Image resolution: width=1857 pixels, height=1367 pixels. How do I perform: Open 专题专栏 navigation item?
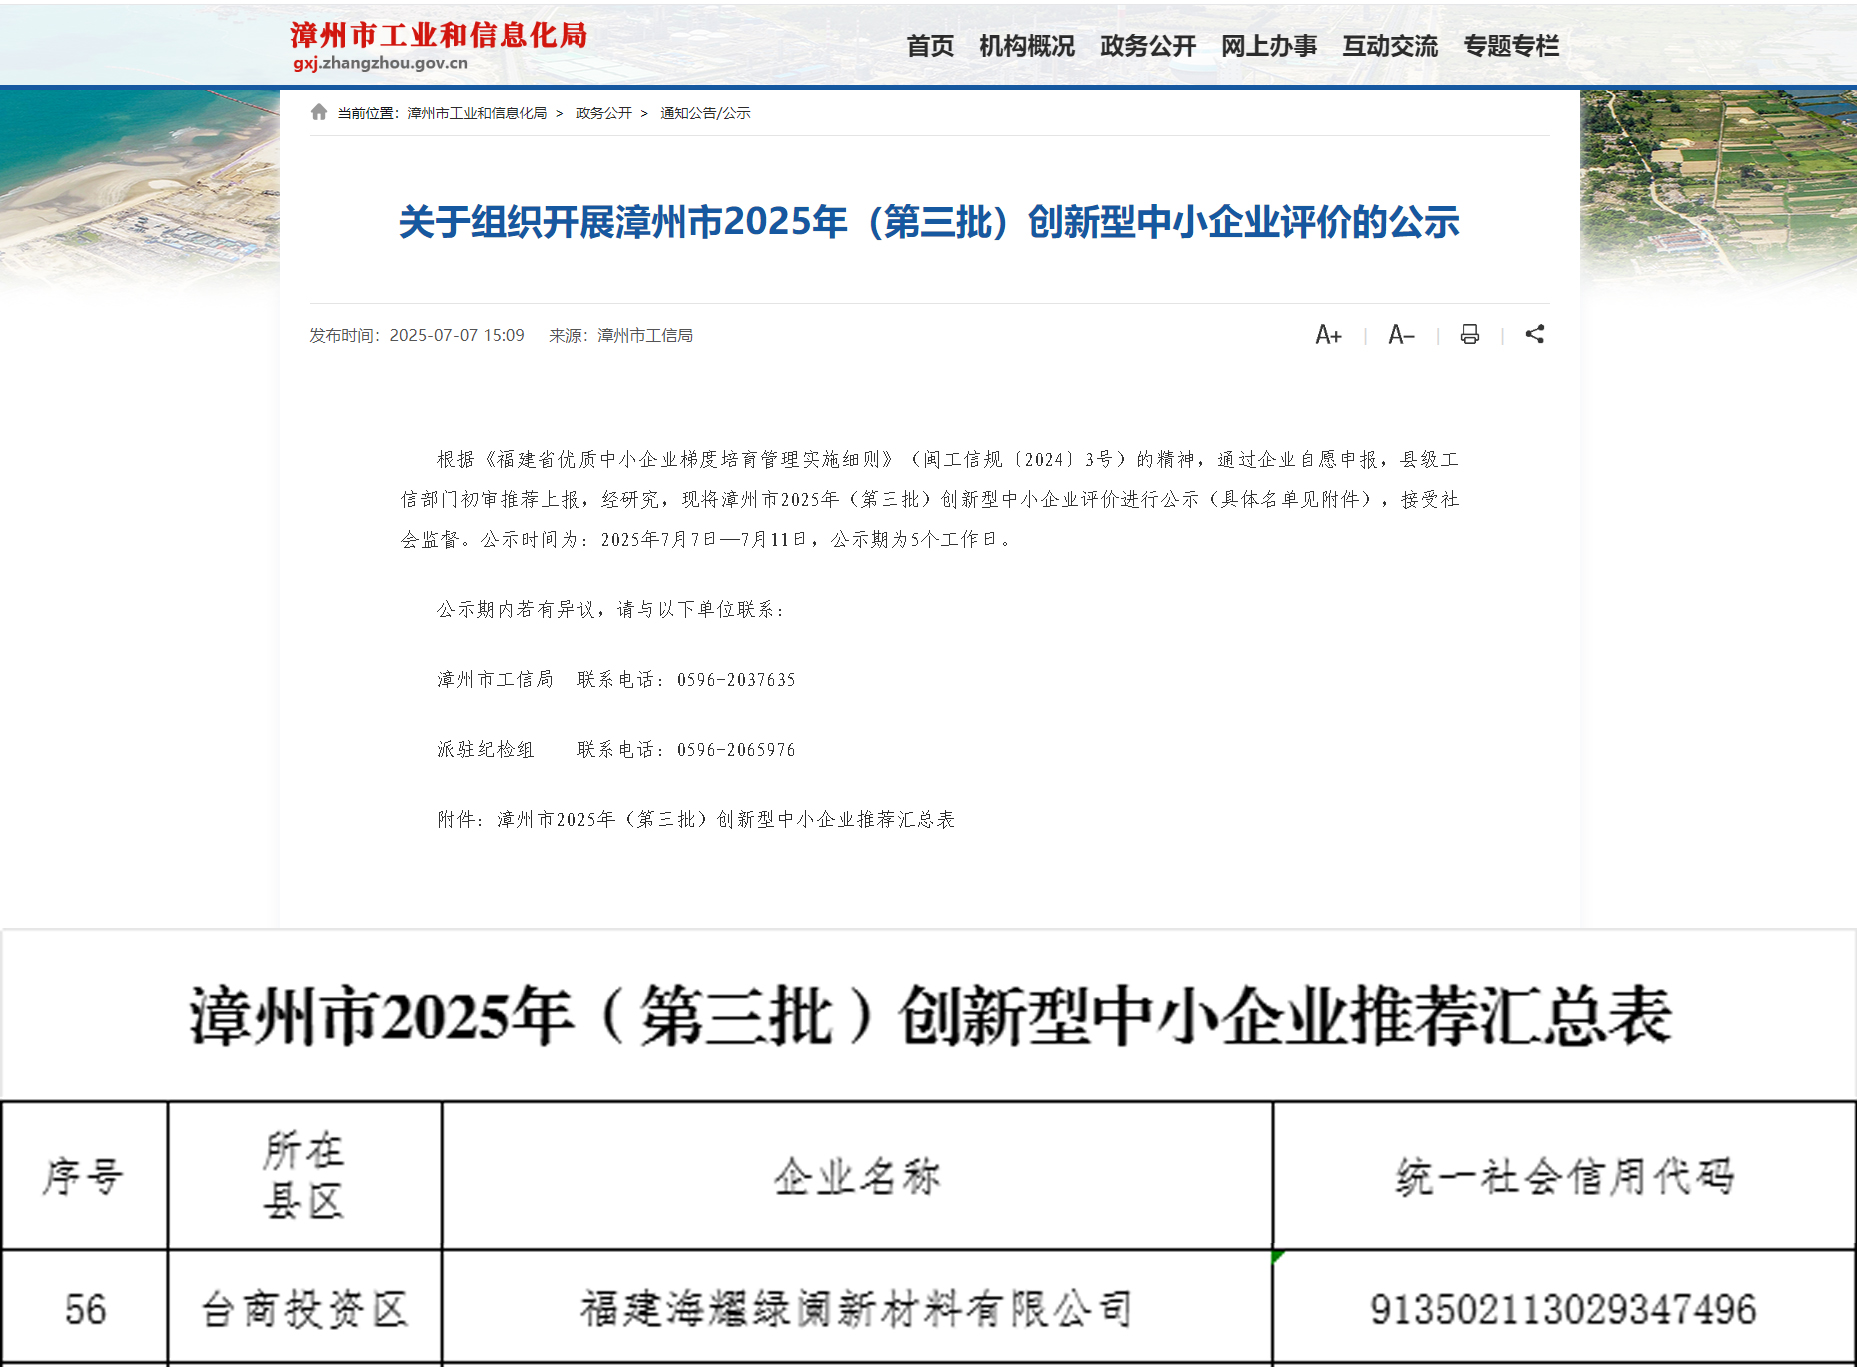[x=1511, y=46]
